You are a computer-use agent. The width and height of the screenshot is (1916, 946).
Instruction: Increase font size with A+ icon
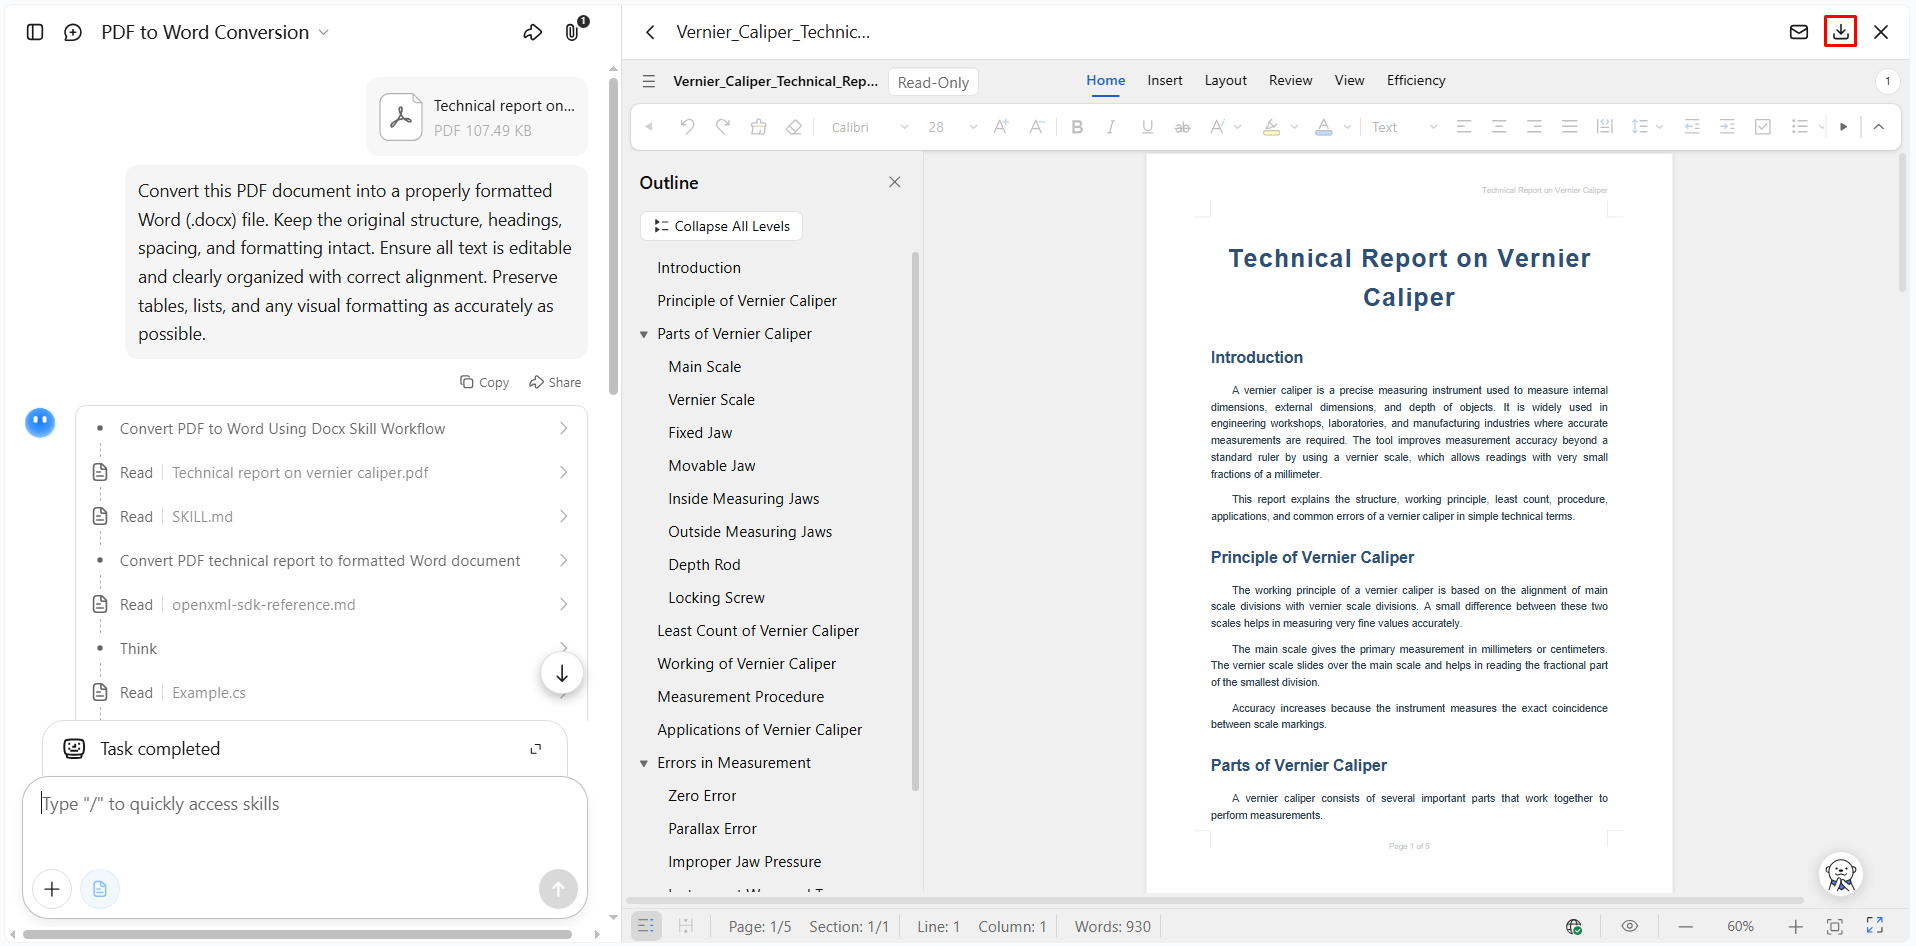1001,127
